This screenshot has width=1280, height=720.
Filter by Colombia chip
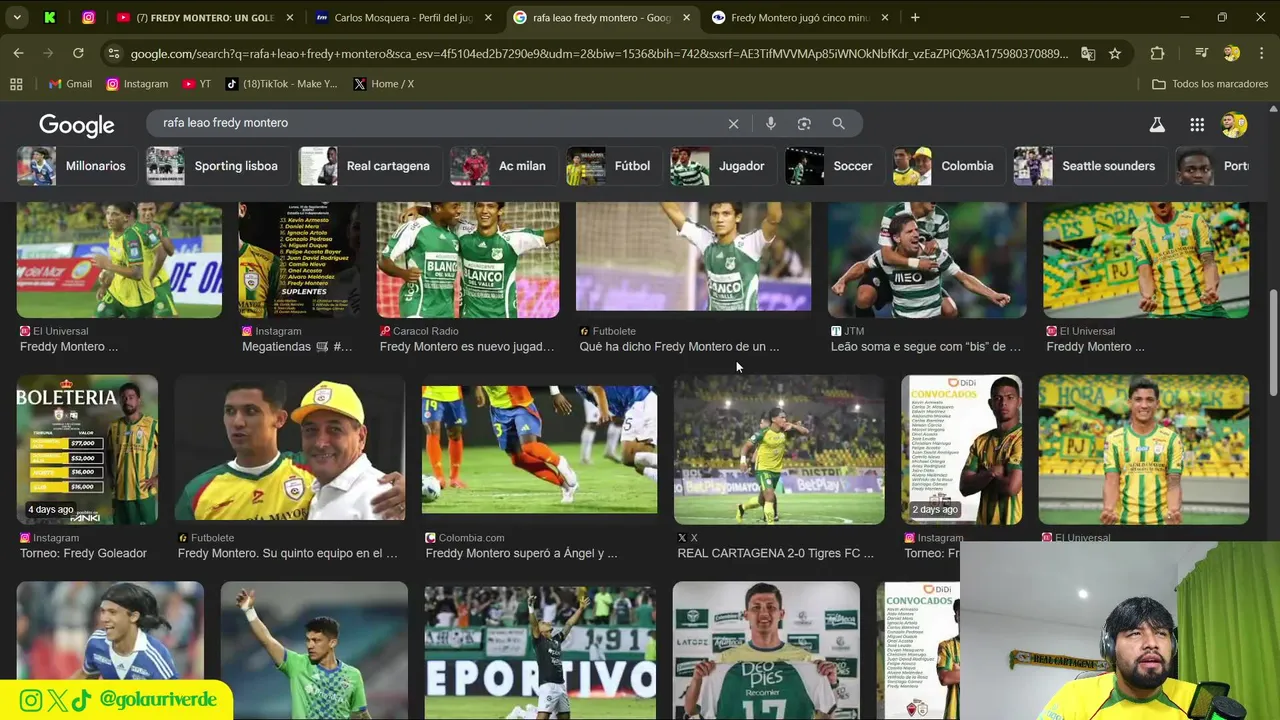tap(949, 166)
